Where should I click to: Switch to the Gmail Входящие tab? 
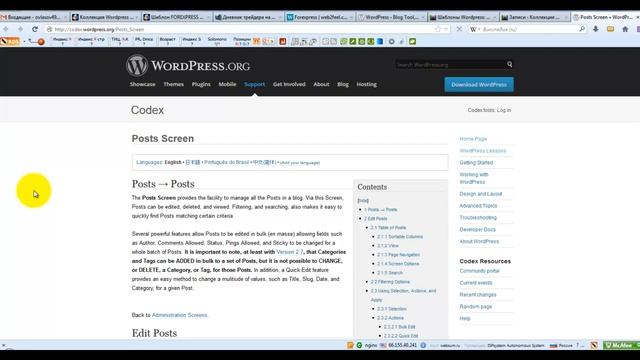pyautogui.click(x=33, y=17)
